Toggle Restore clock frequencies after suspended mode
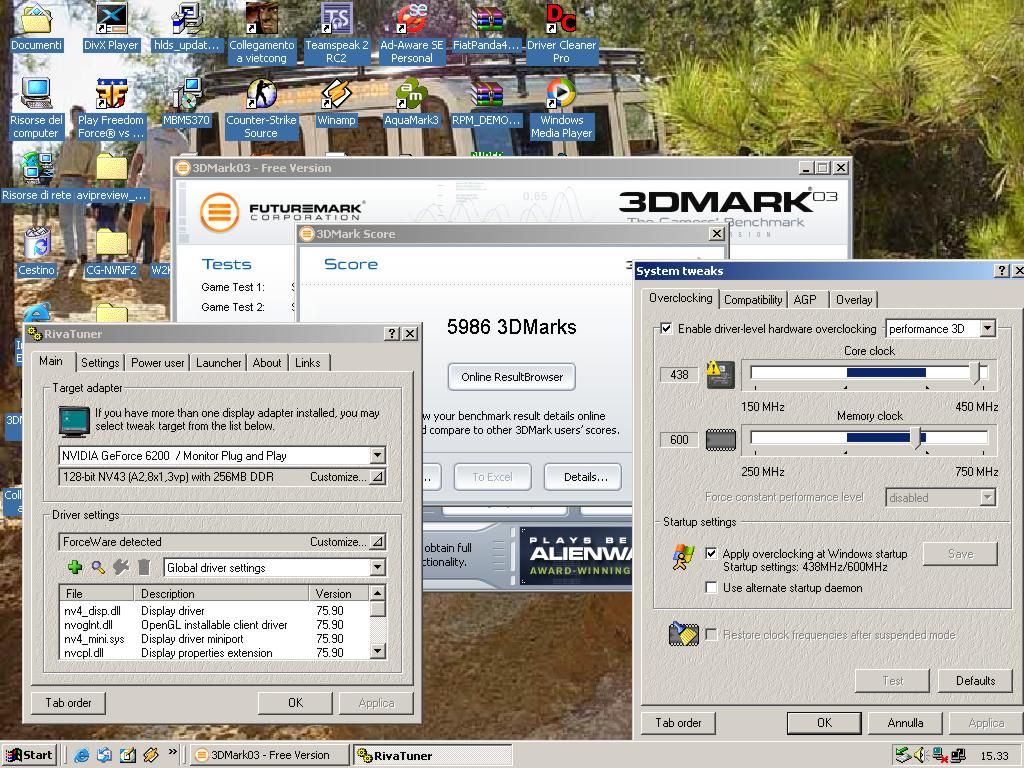The width and height of the screenshot is (1024, 768). click(711, 634)
